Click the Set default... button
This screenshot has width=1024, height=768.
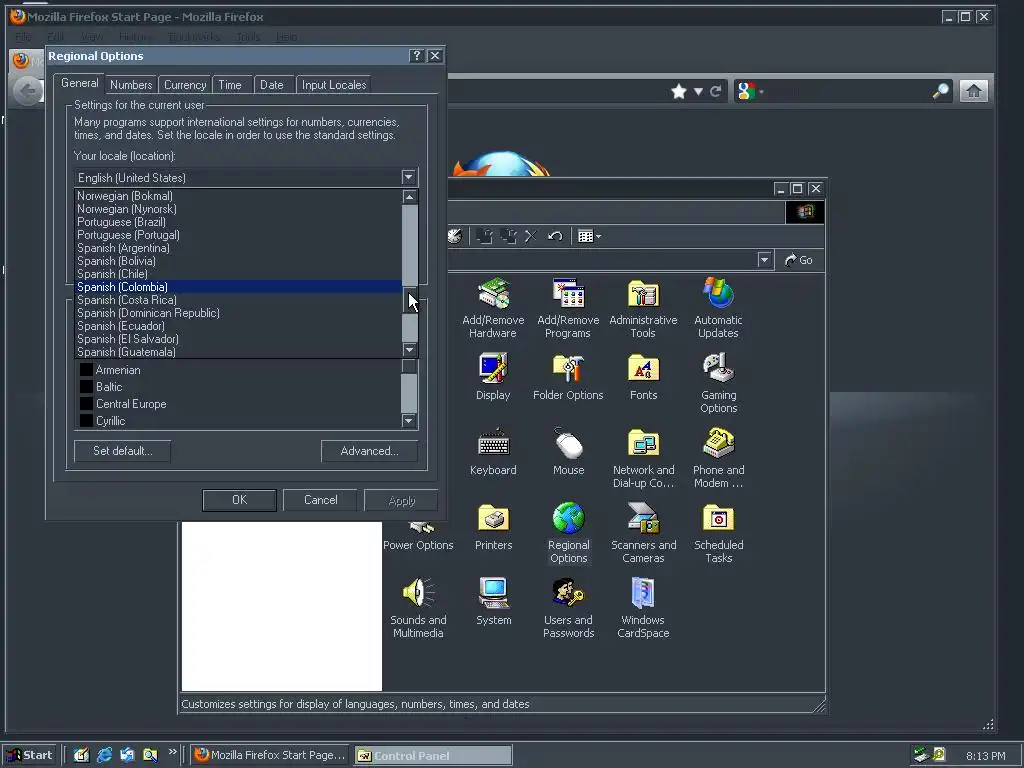pyautogui.click(x=123, y=451)
